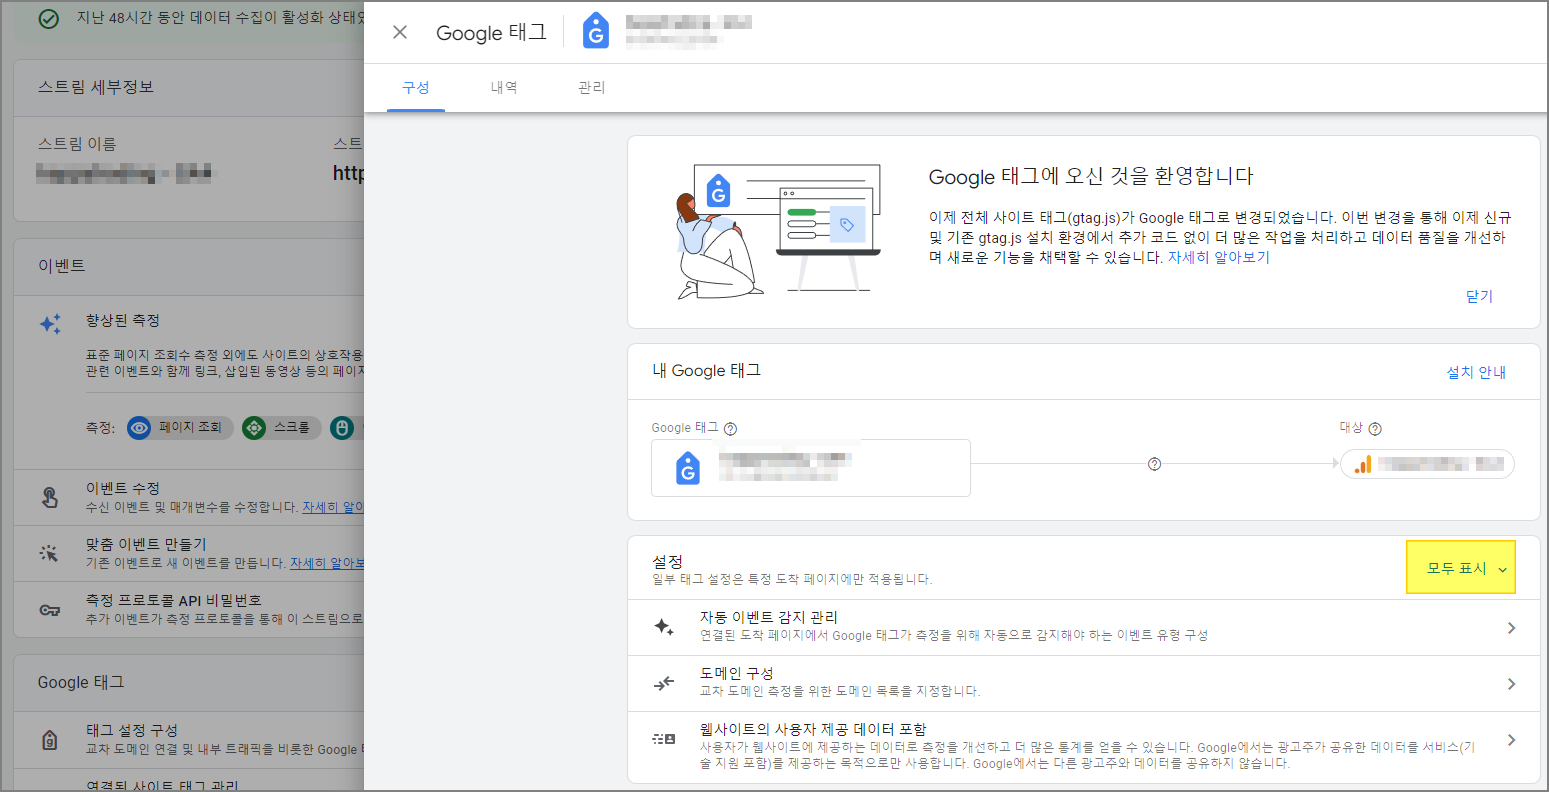
Task: Switch to the 구성 tab
Action: pos(416,88)
